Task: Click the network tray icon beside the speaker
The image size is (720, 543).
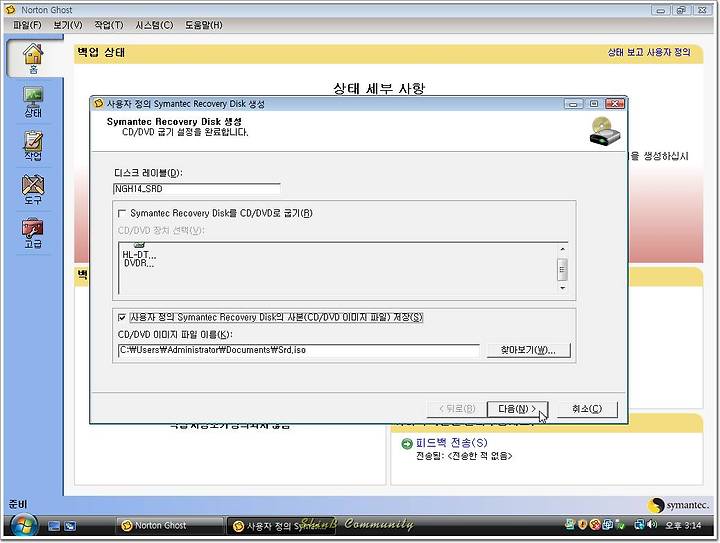Action: (x=640, y=525)
